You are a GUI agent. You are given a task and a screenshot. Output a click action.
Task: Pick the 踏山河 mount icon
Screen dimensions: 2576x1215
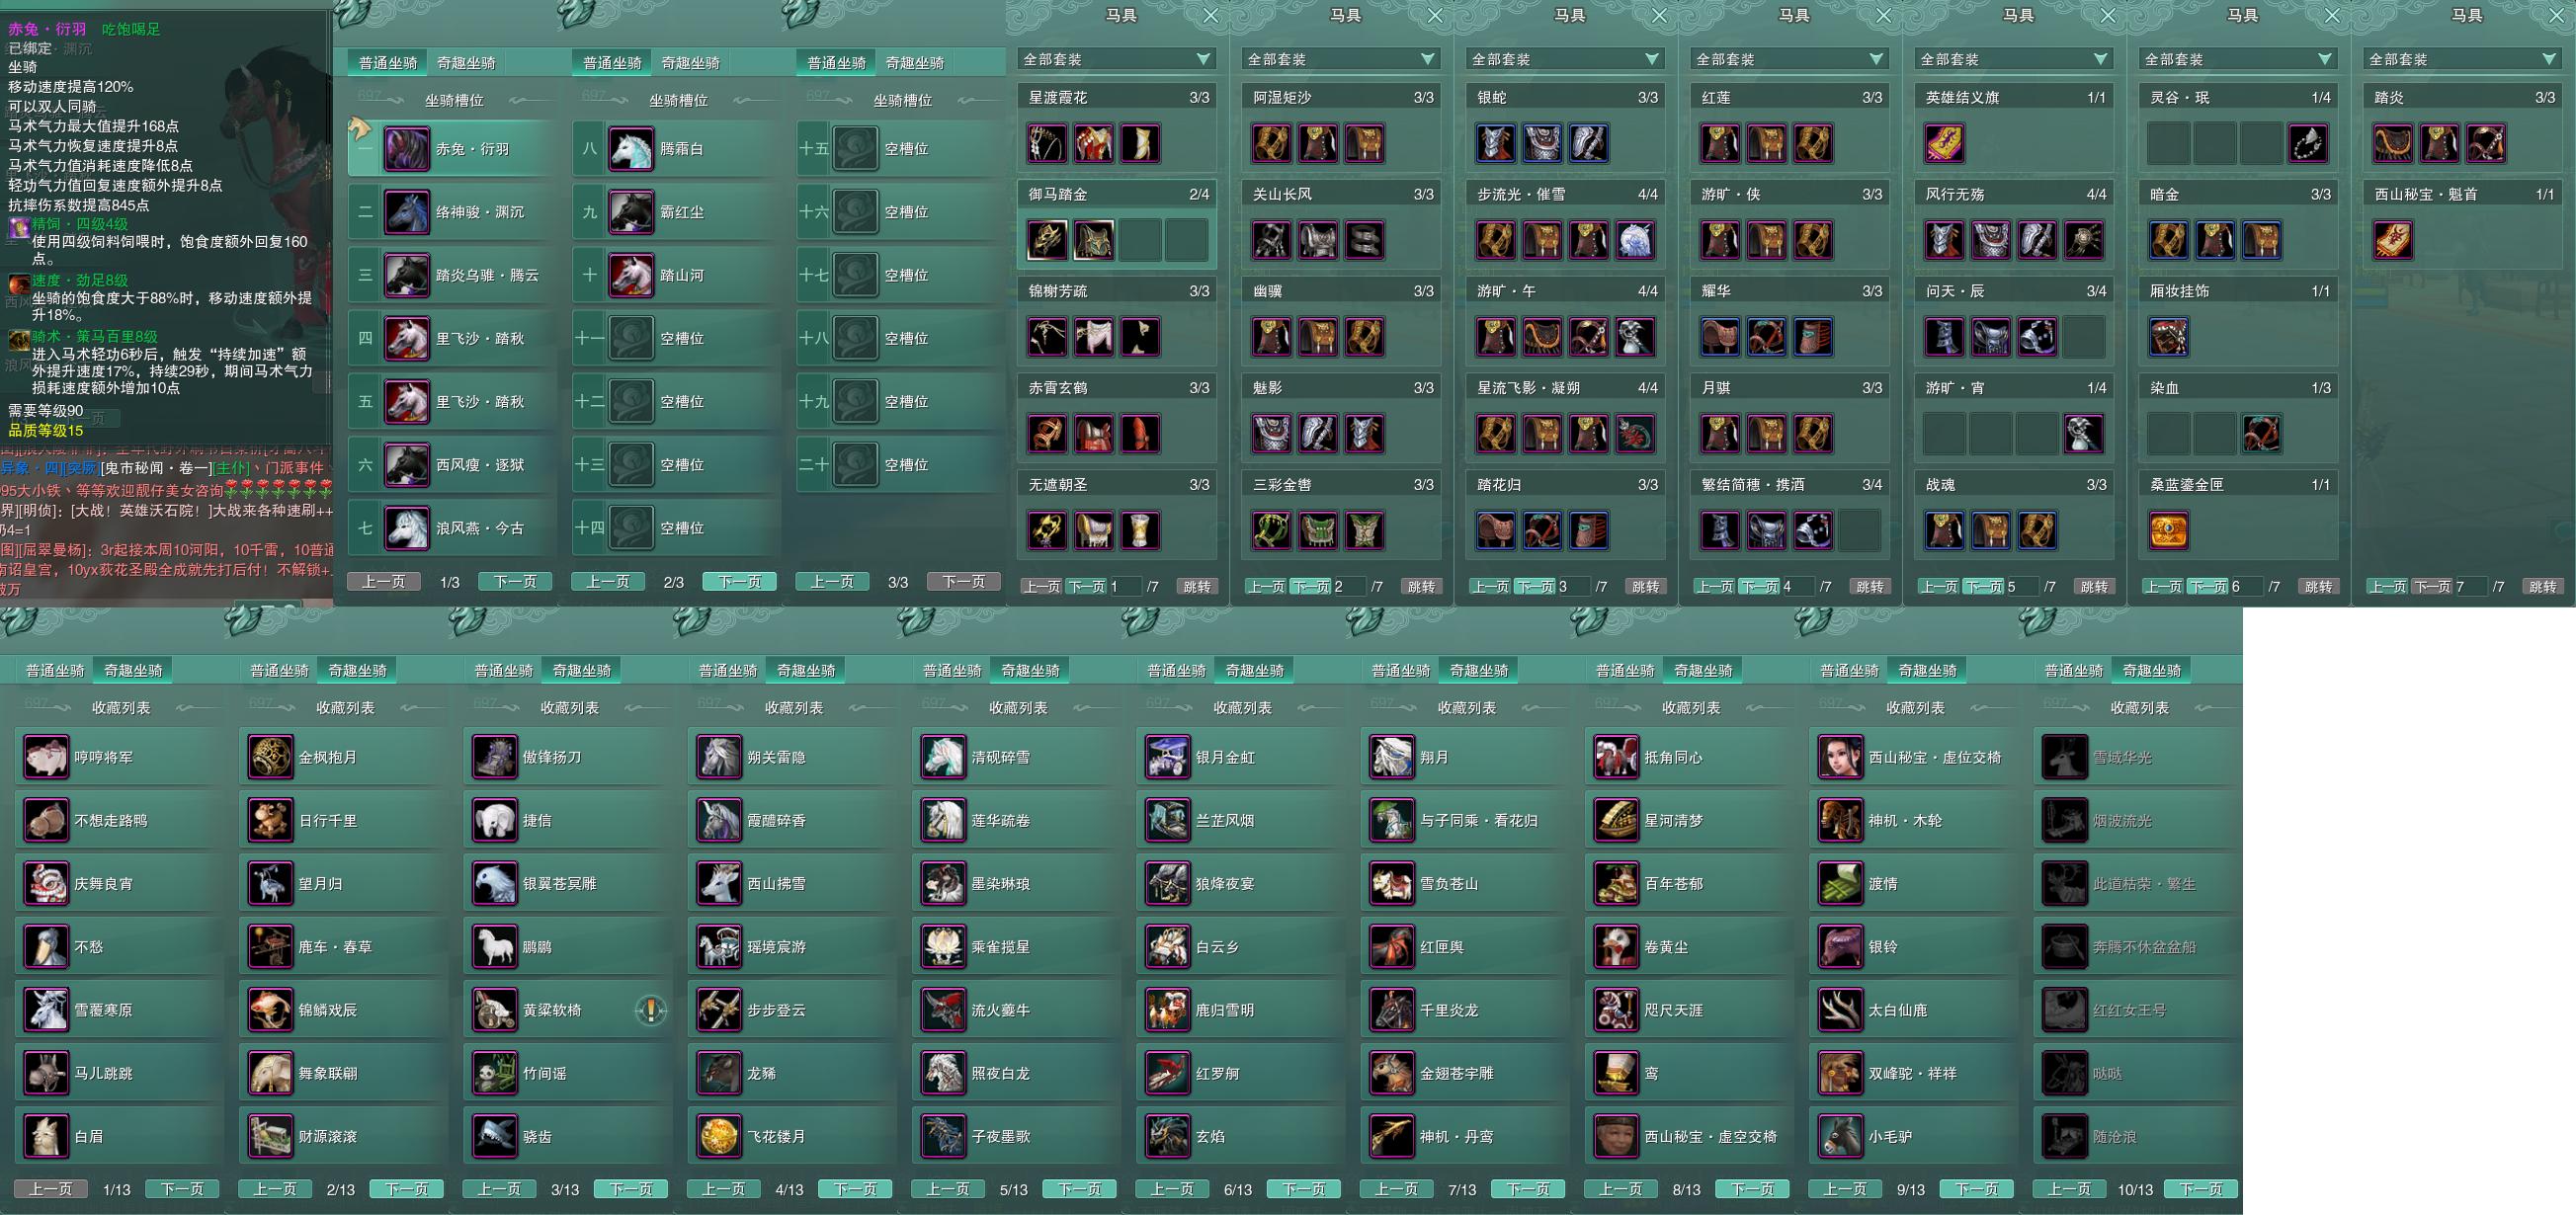pos(631,275)
